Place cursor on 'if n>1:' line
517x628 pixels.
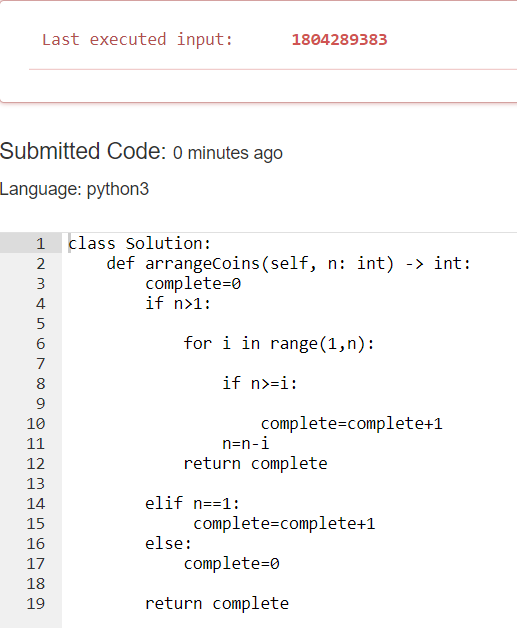pyautogui.click(x=178, y=304)
